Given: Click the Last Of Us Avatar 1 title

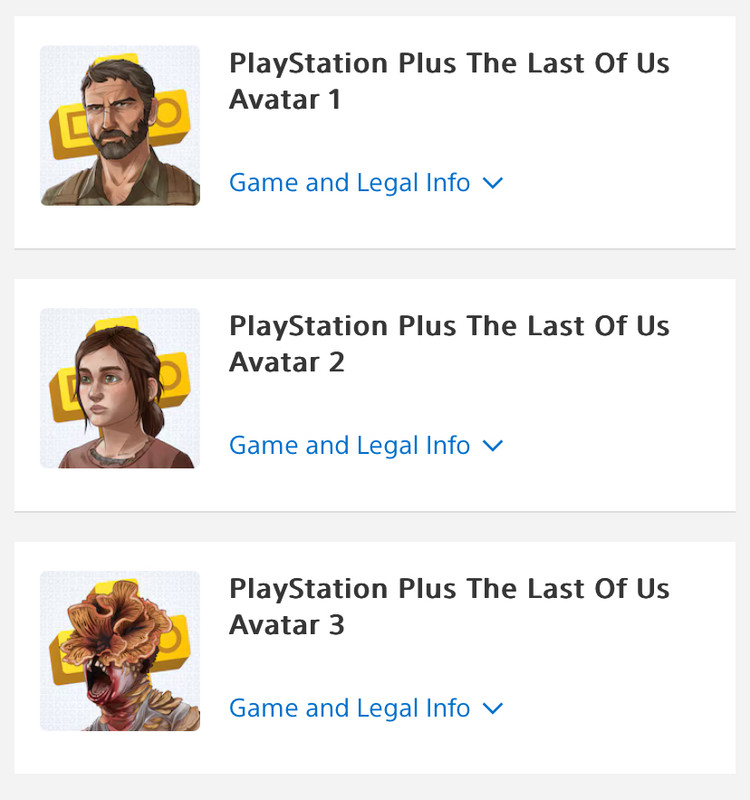Looking at the screenshot, I should coord(449,81).
